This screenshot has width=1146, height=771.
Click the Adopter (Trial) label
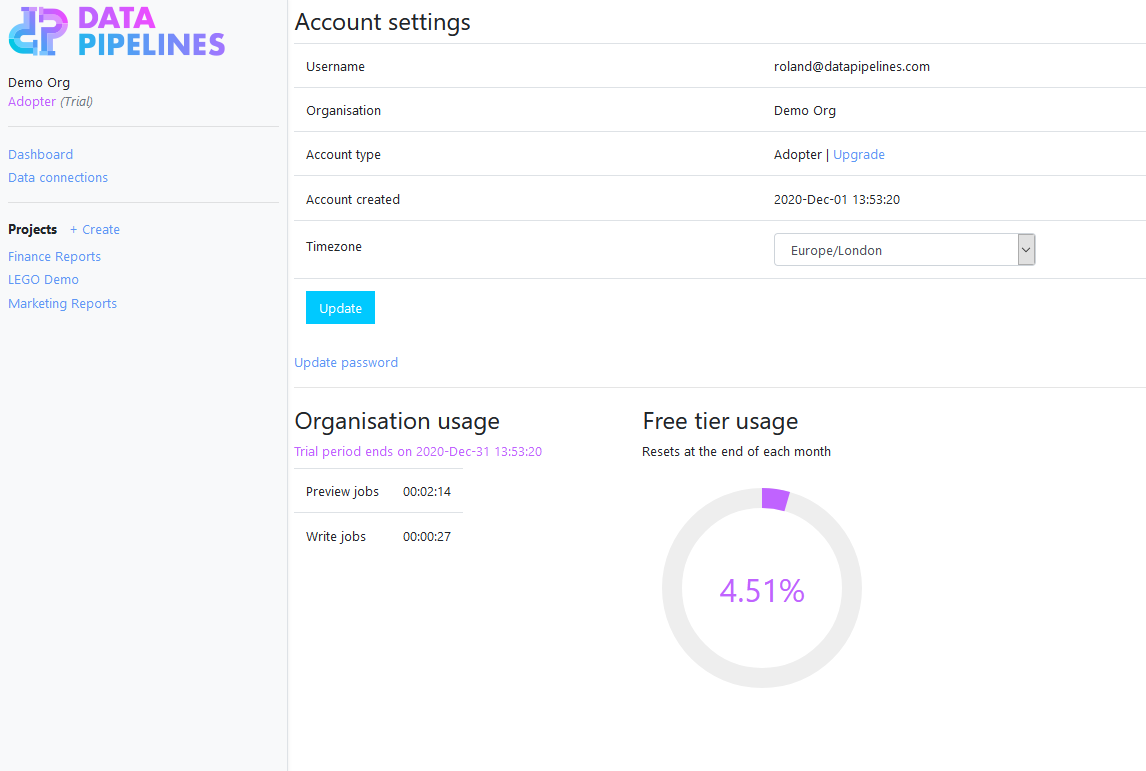(49, 101)
